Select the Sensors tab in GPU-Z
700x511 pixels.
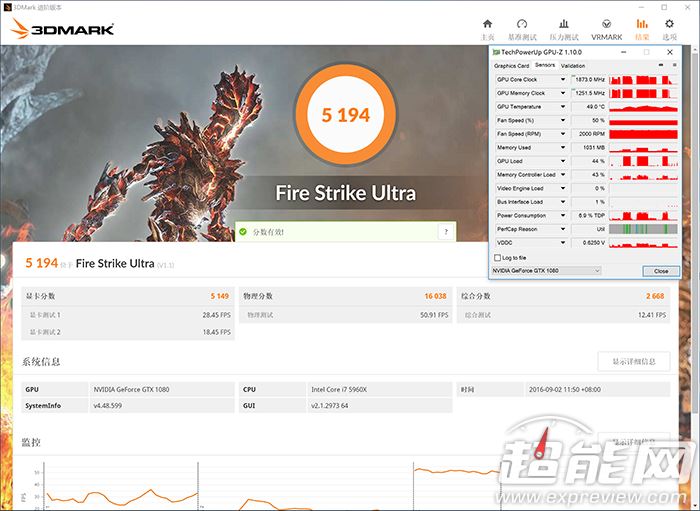(x=545, y=65)
